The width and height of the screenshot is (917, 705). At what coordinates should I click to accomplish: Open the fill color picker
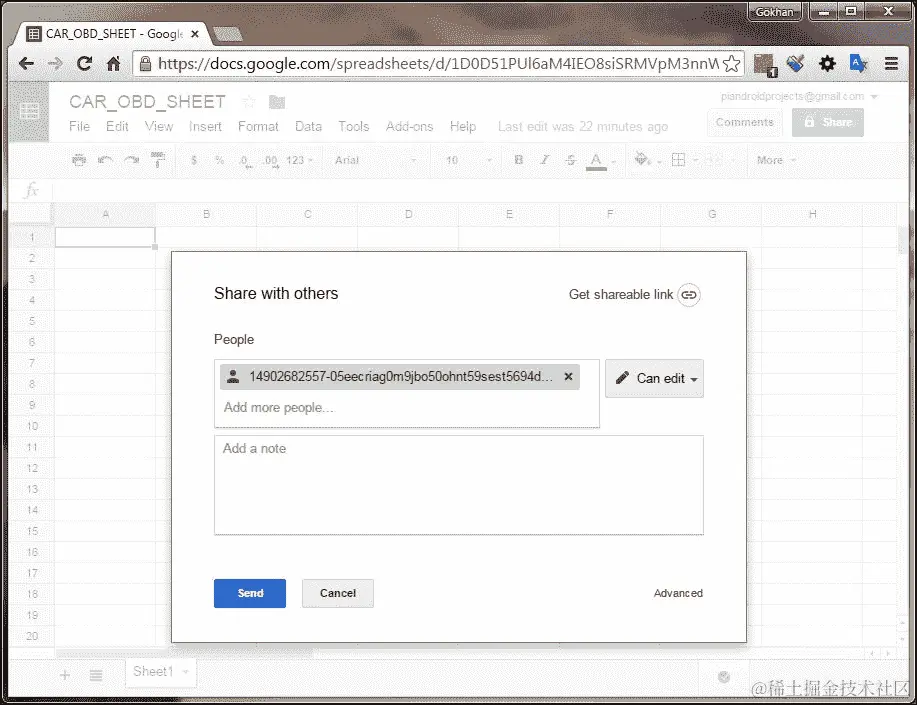tap(647, 160)
